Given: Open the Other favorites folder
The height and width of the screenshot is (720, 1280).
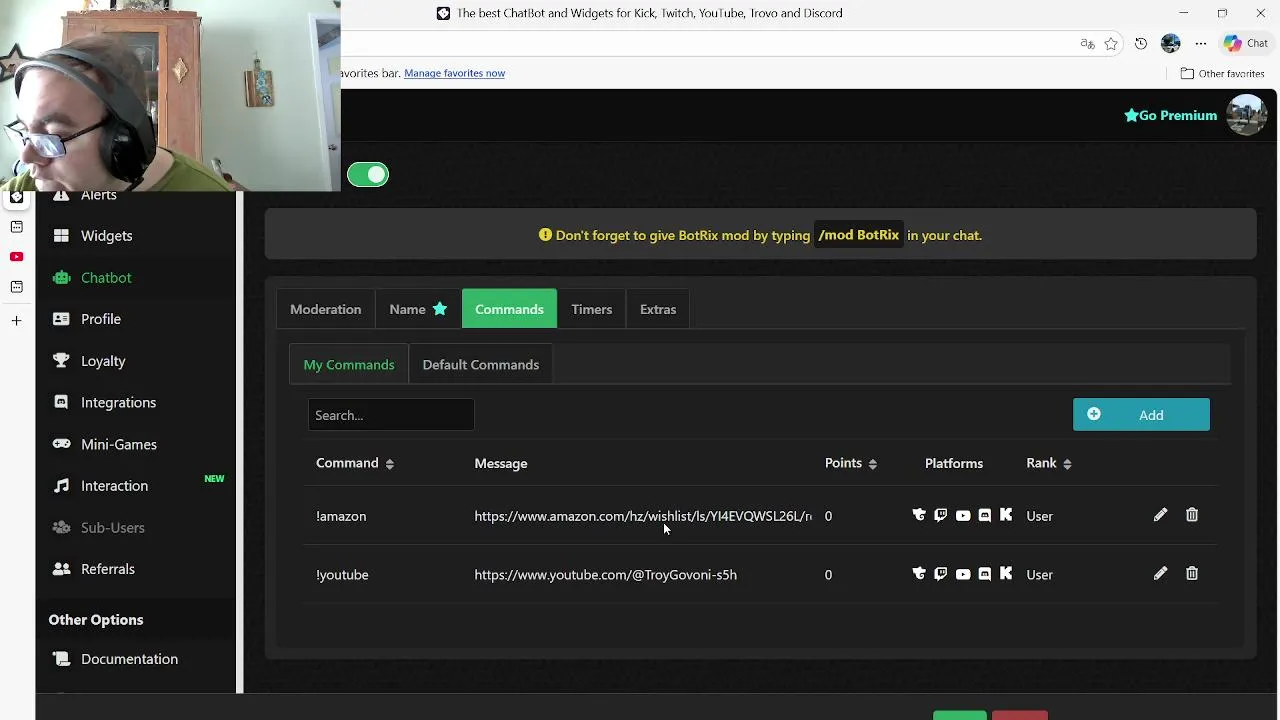Looking at the screenshot, I should (x=1222, y=73).
